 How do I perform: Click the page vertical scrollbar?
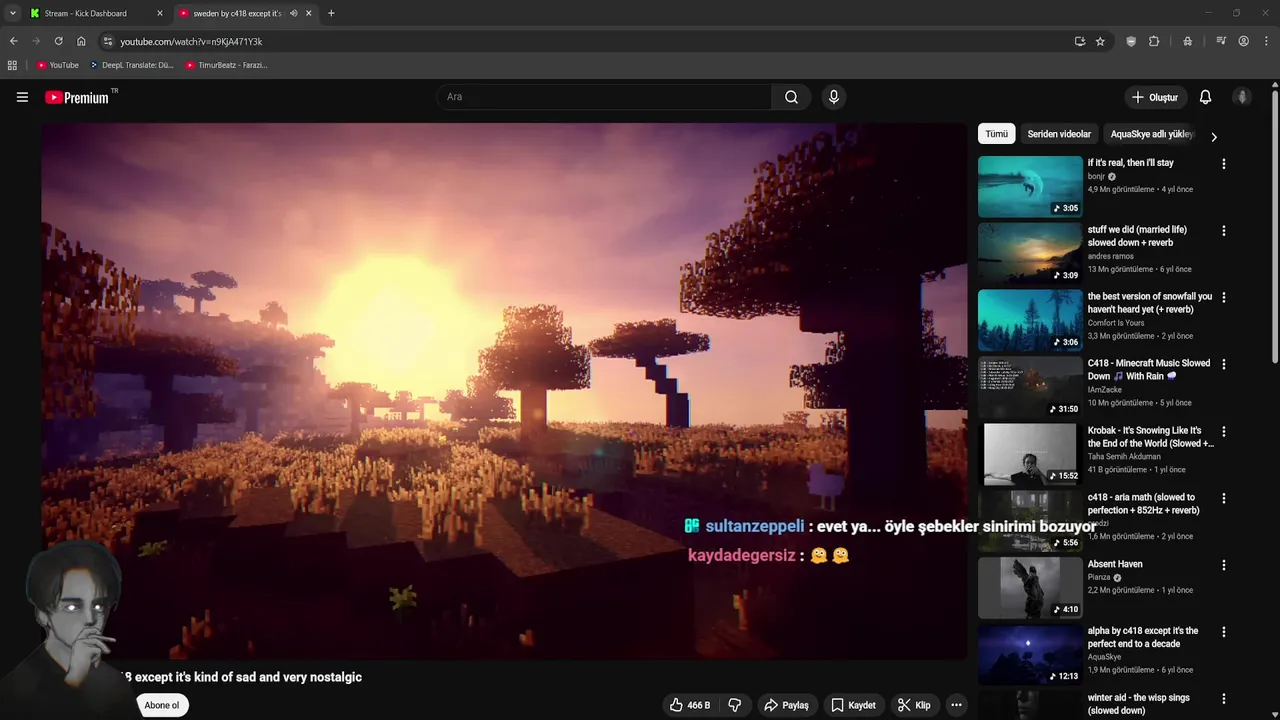click(x=1275, y=226)
